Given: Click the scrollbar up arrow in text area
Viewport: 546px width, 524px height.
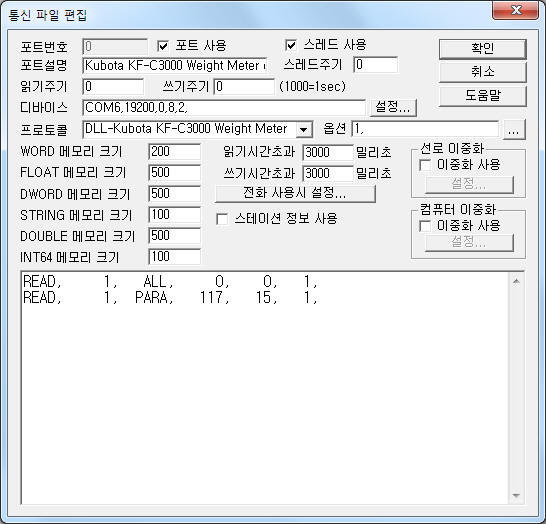Looking at the screenshot, I should pyautogui.click(x=516, y=281).
